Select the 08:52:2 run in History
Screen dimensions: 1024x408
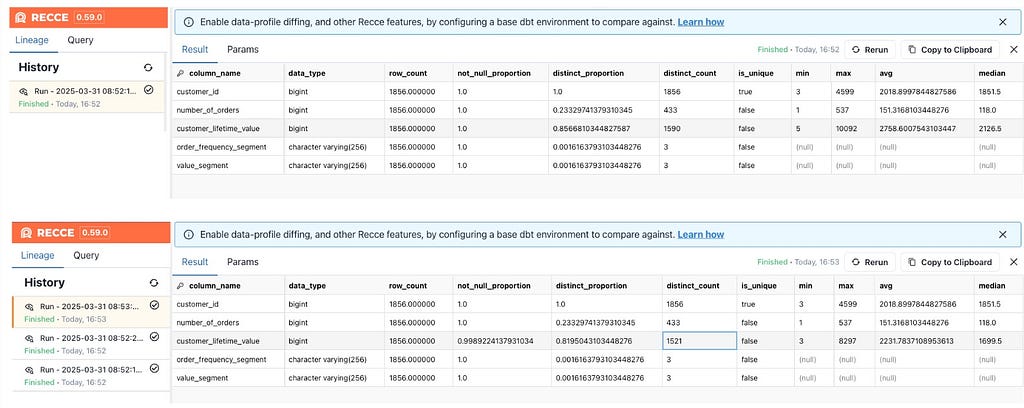point(91,344)
